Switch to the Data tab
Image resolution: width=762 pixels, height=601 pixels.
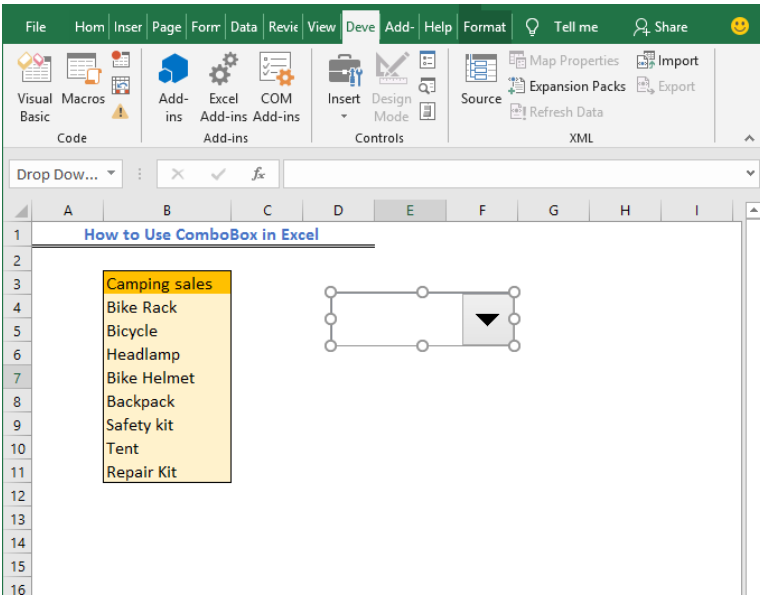point(243,27)
